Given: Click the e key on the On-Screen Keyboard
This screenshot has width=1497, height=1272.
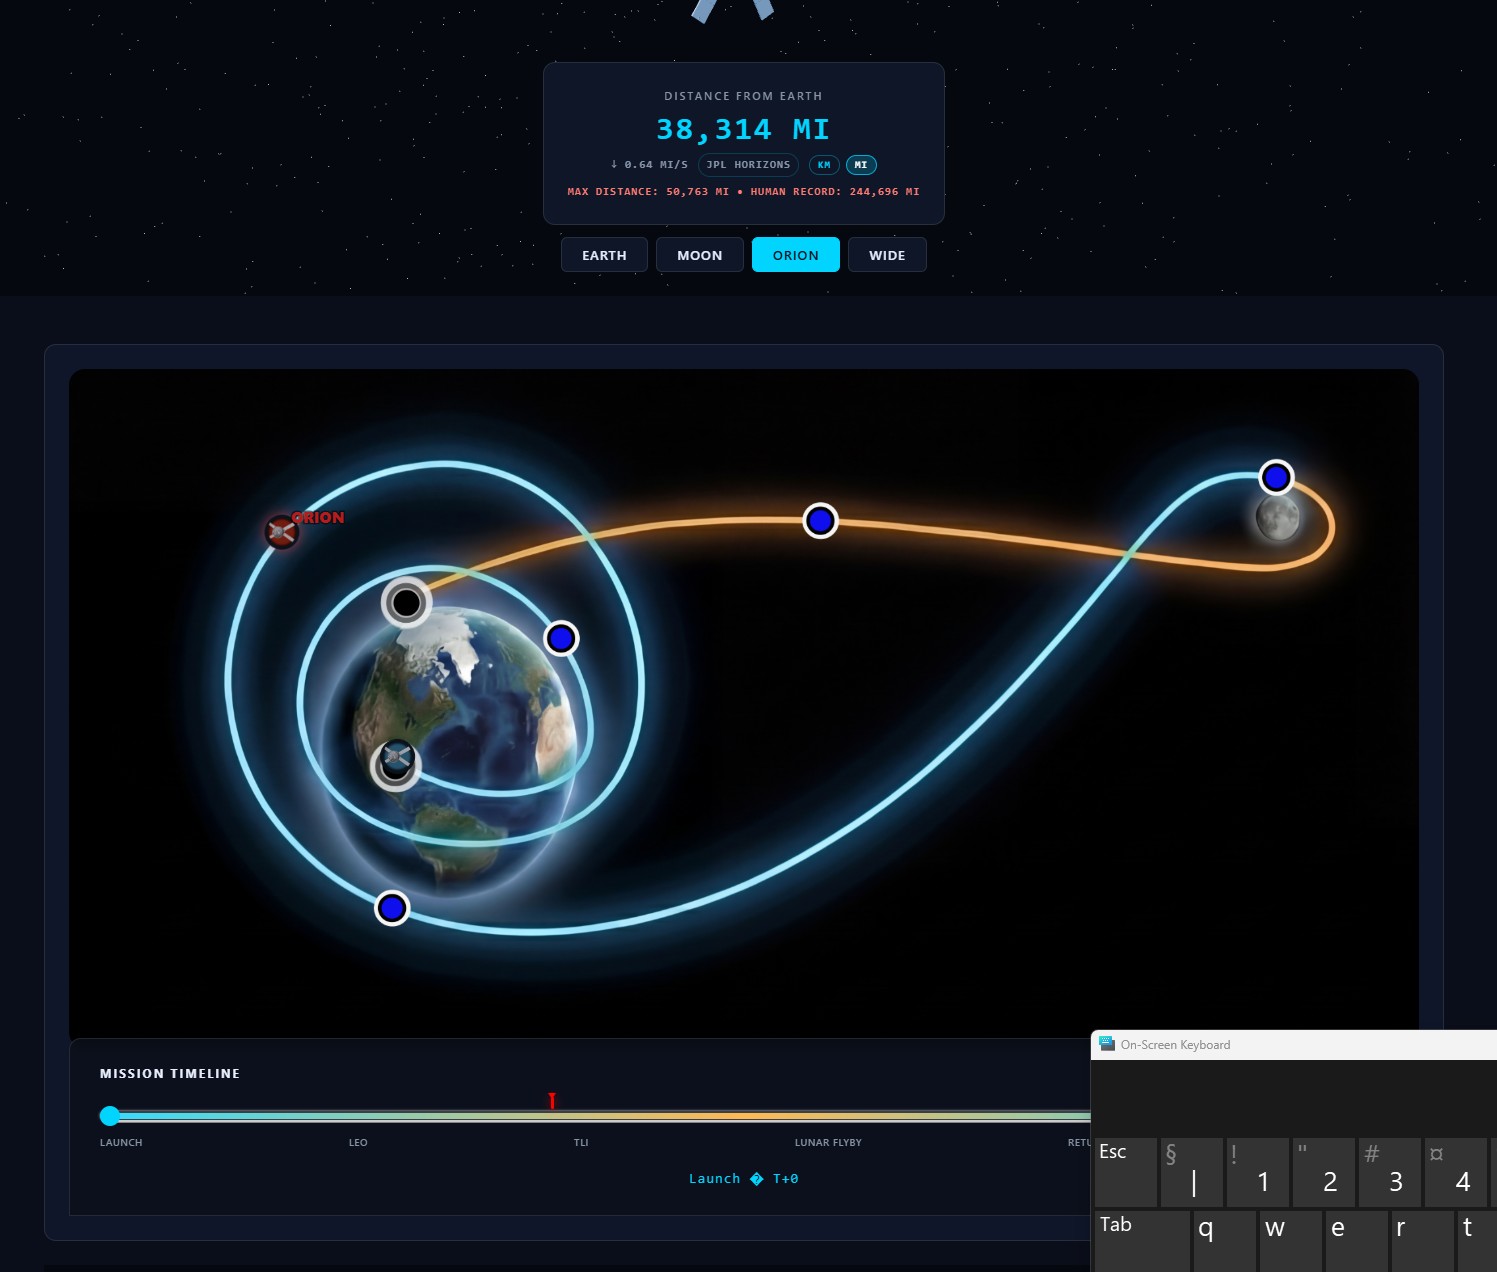Looking at the screenshot, I should [x=1357, y=1242].
